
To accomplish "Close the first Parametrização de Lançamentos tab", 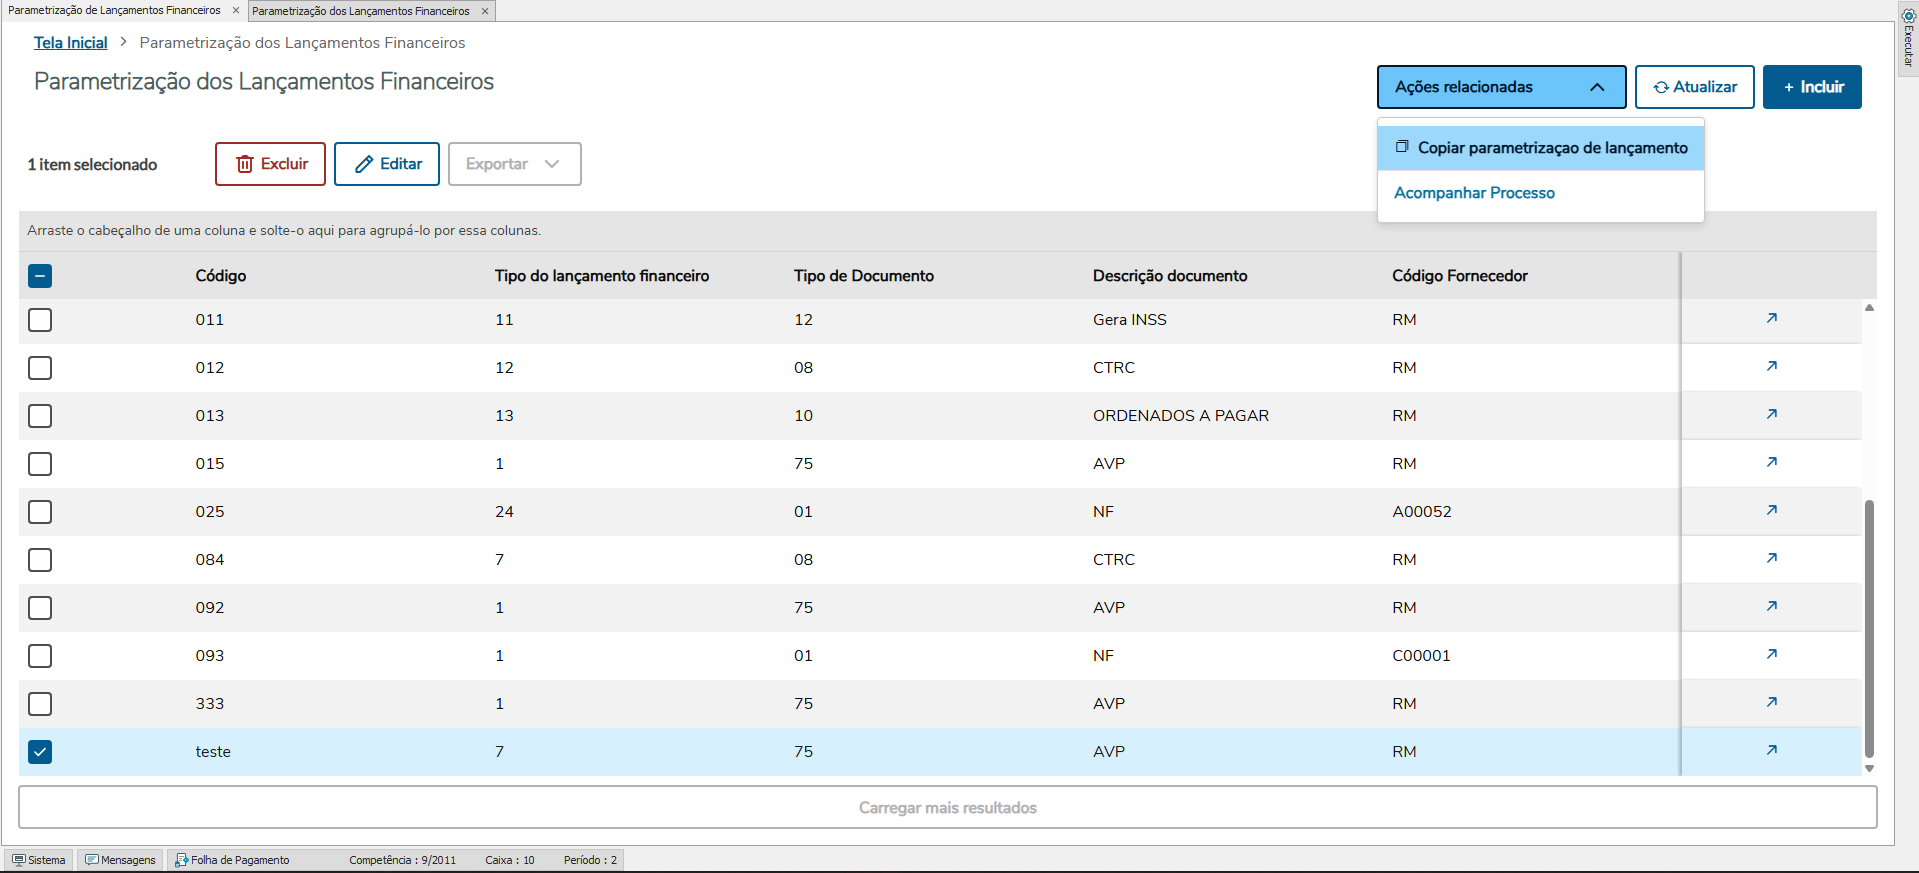I will 236,11.
